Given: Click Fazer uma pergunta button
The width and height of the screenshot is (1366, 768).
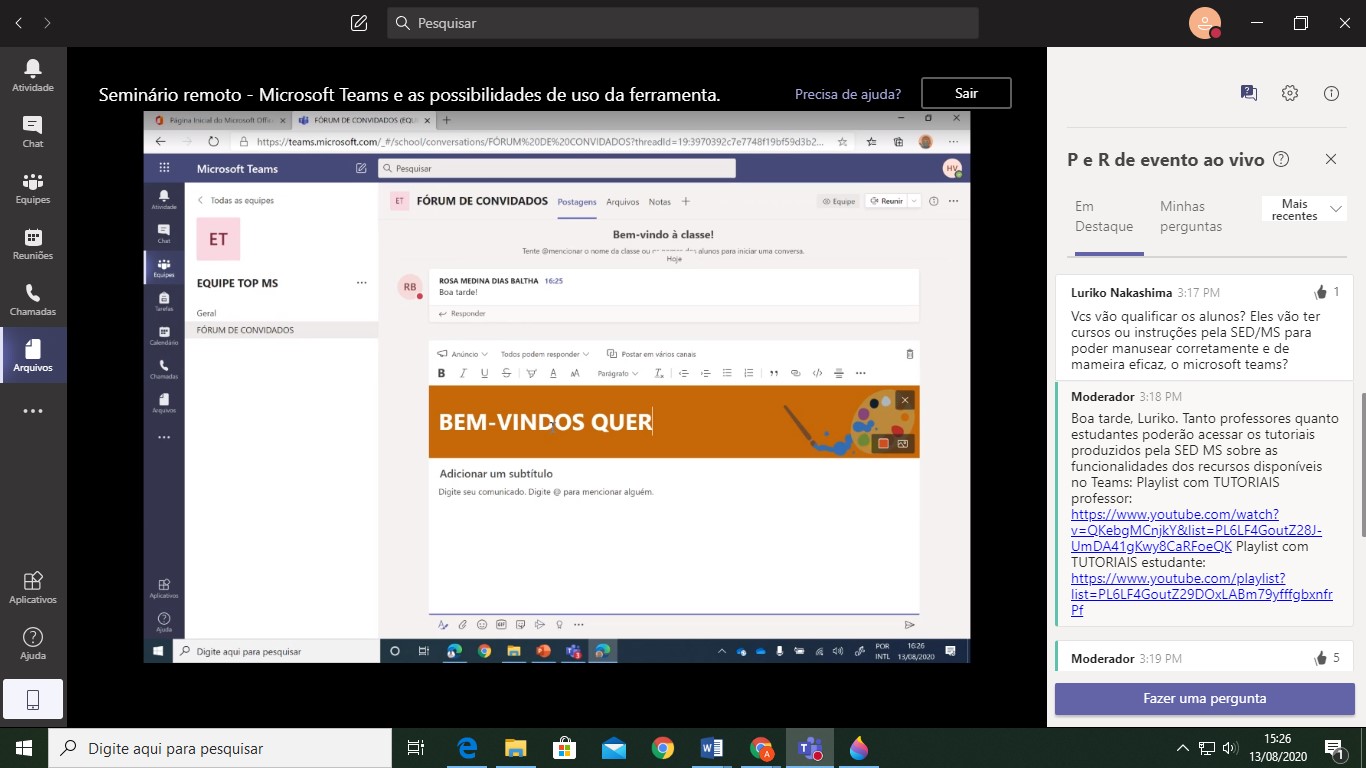Looking at the screenshot, I should pyautogui.click(x=1205, y=698).
